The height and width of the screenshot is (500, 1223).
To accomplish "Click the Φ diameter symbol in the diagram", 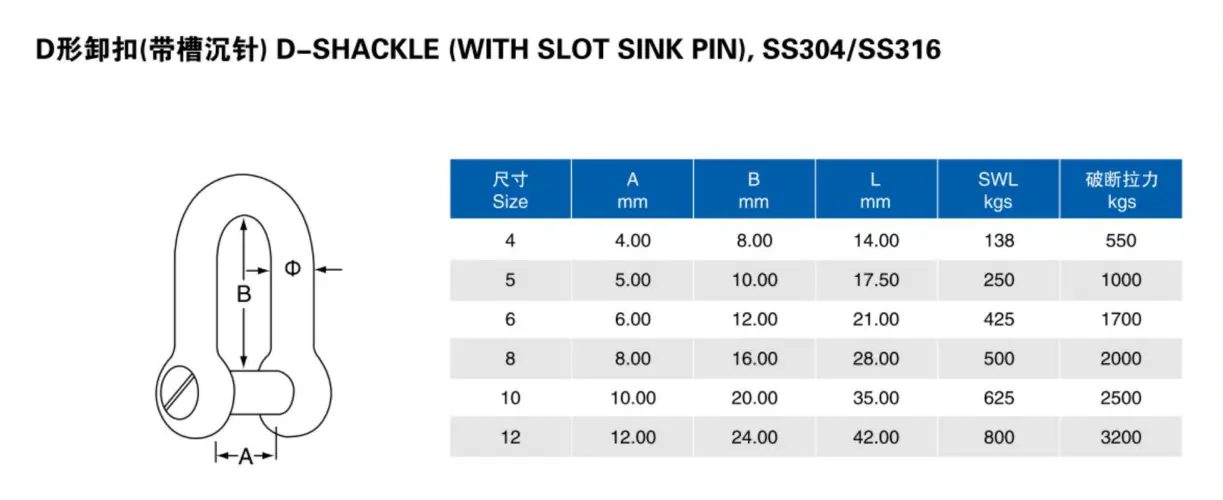I will 293,268.
